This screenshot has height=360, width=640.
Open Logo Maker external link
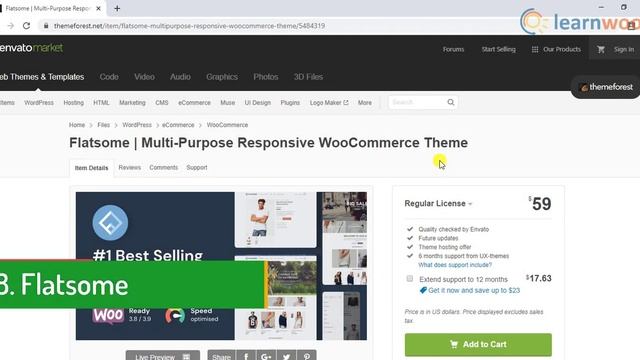tap(329, 103)
